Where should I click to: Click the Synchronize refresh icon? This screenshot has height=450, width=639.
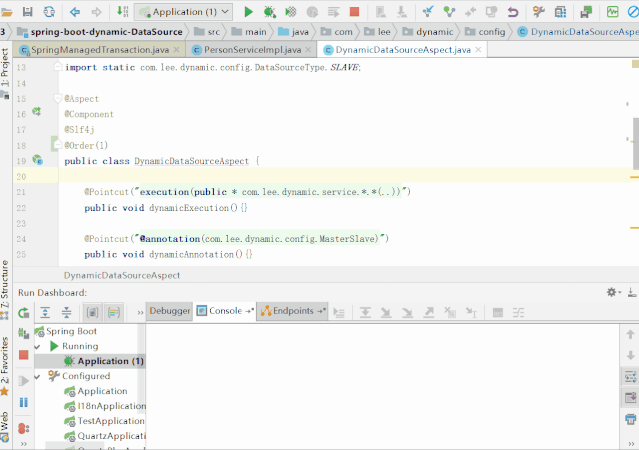[x=49, y=12]
